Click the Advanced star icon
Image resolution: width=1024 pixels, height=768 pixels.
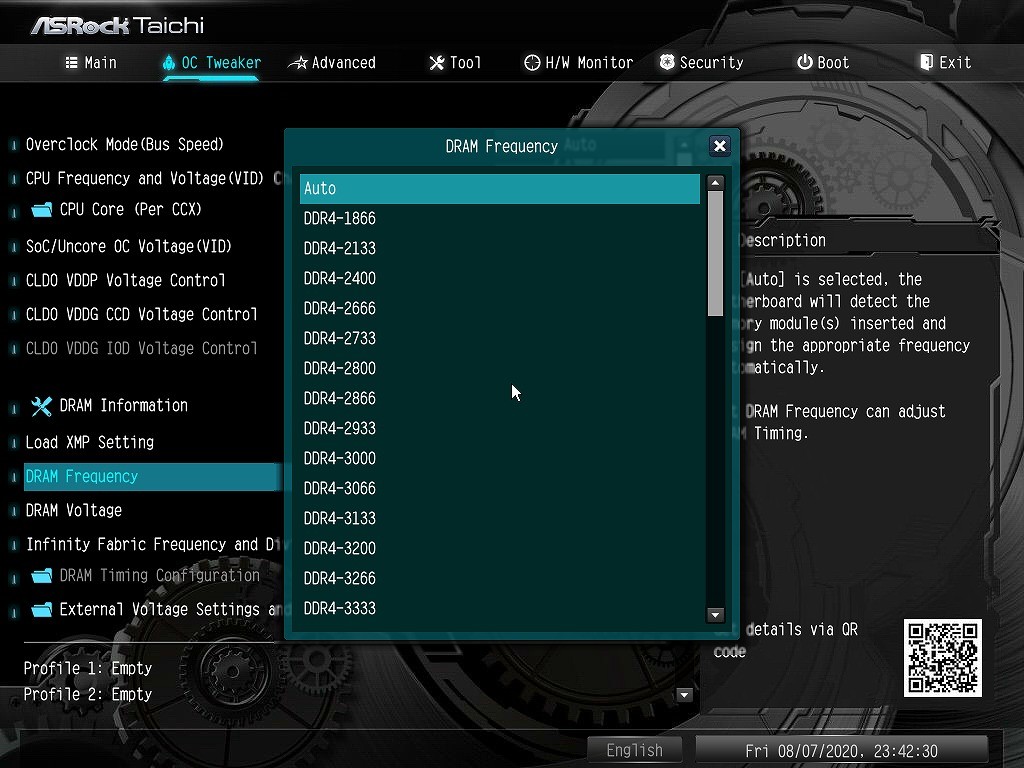pyautogui.click(x=298, y=63)
